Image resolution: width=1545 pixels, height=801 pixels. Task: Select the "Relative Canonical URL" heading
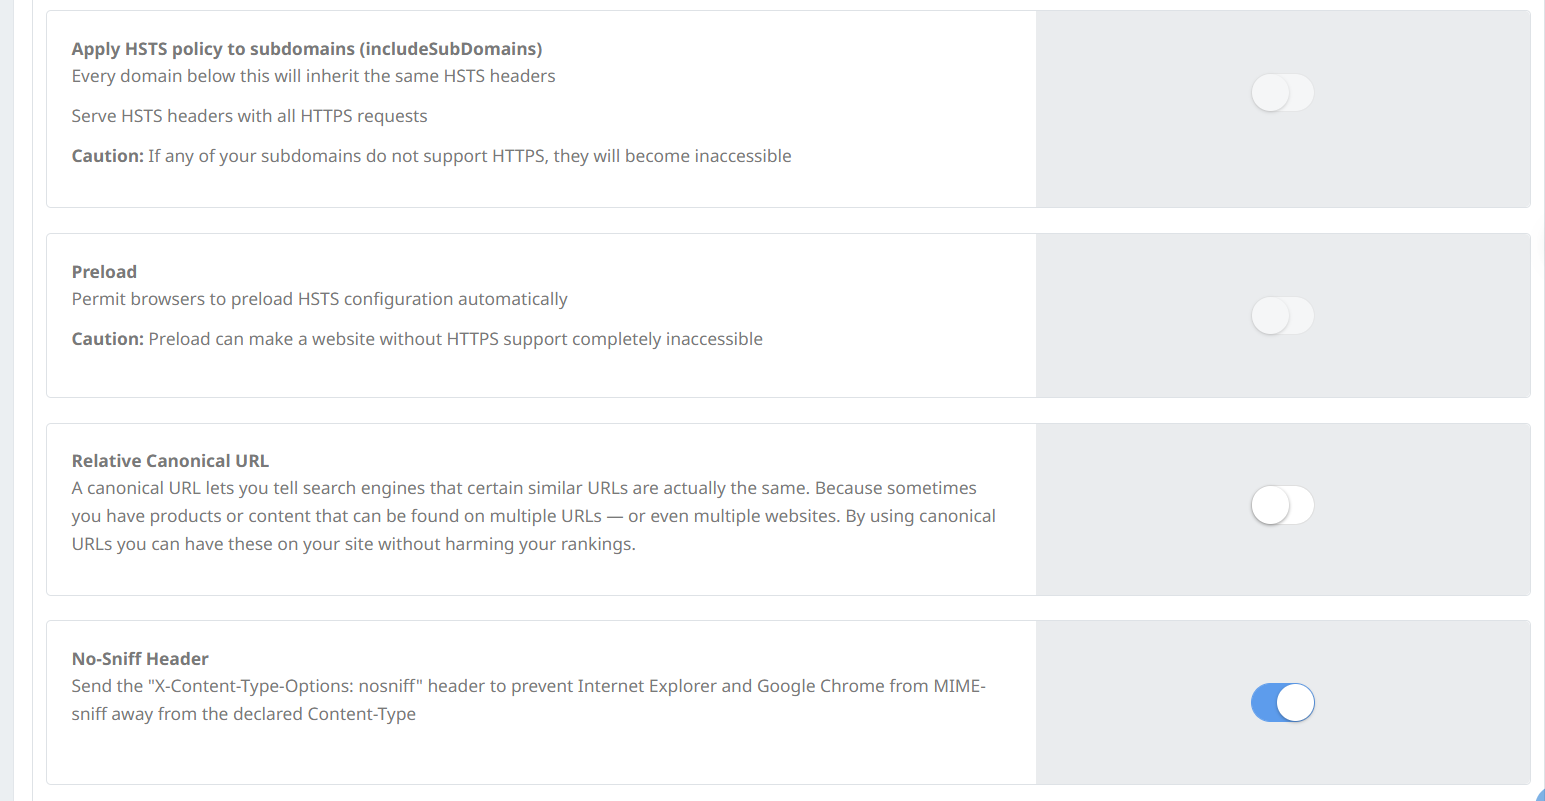coord(170,461)
